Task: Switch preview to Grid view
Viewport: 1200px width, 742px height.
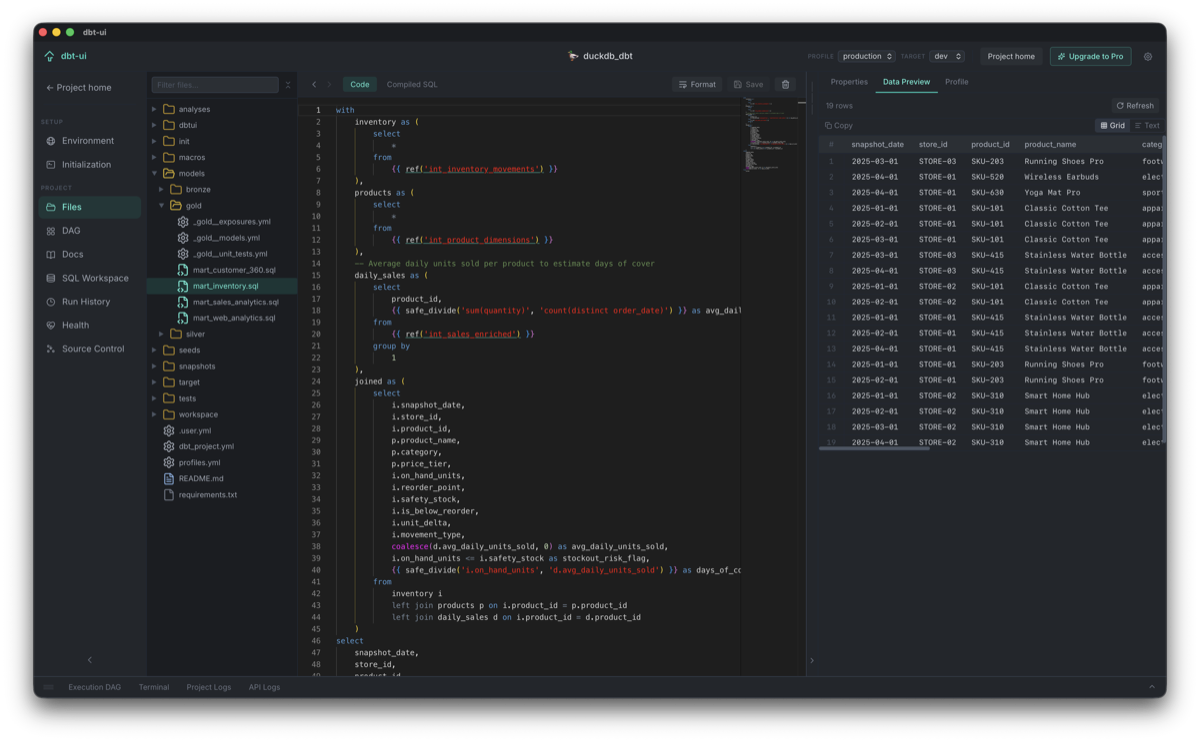Action: [x=1112, y=126]
